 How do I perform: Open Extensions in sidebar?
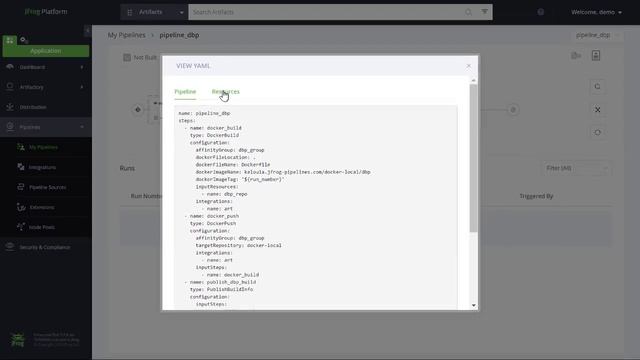[42, 207]
